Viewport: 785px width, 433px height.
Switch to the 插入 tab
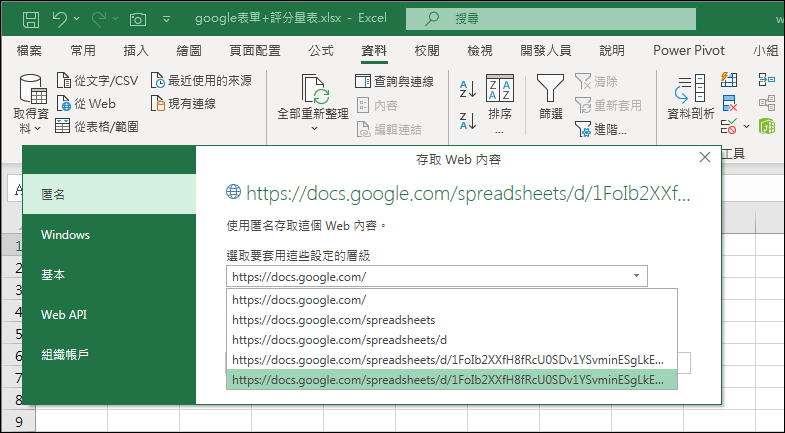(x=136, y=51)
